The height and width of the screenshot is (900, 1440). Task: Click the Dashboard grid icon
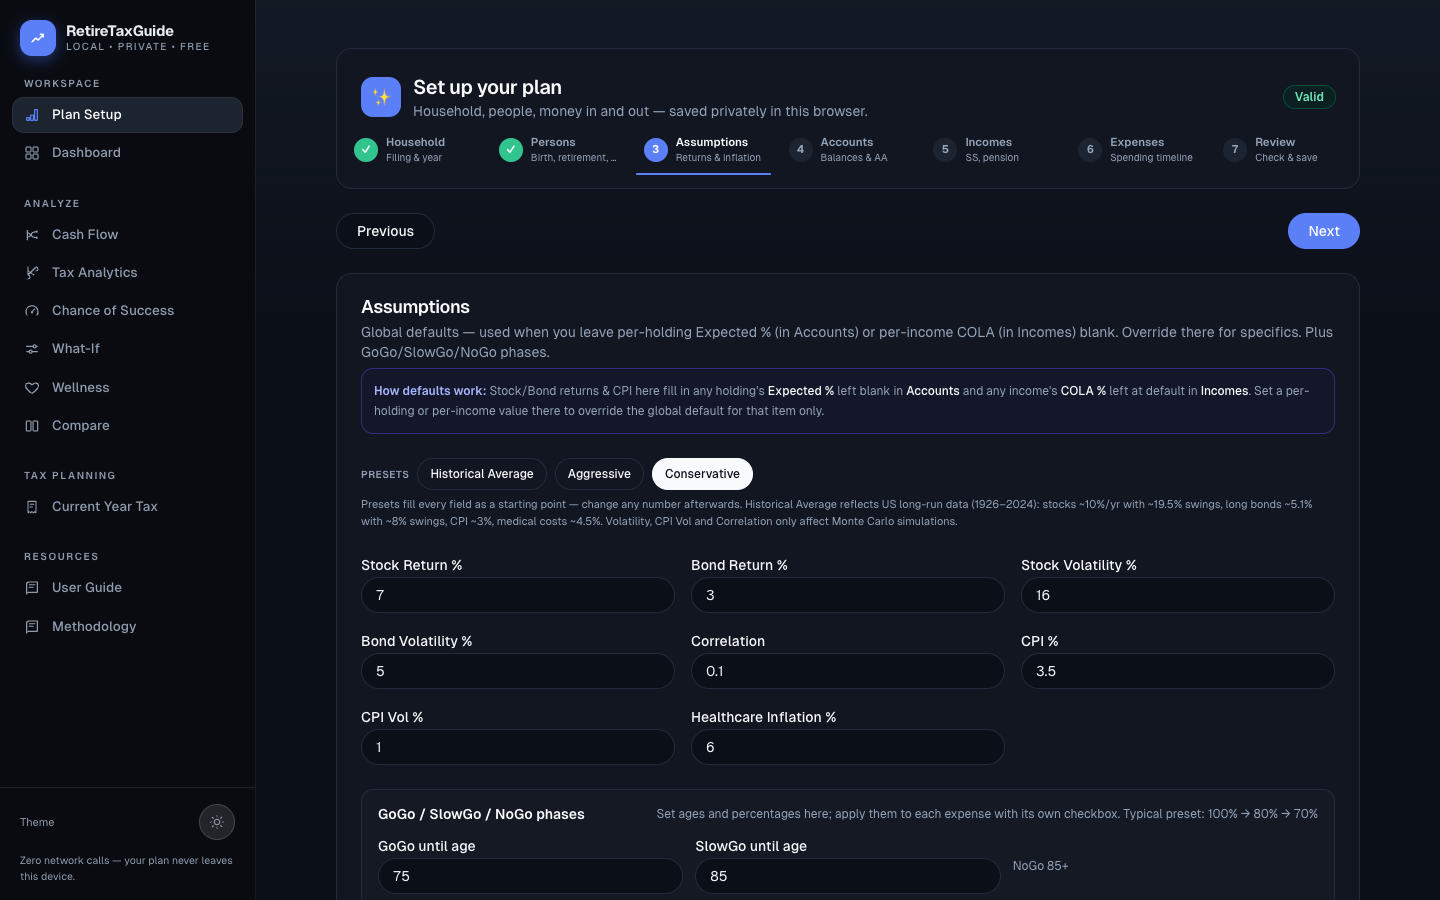[32, 153]
